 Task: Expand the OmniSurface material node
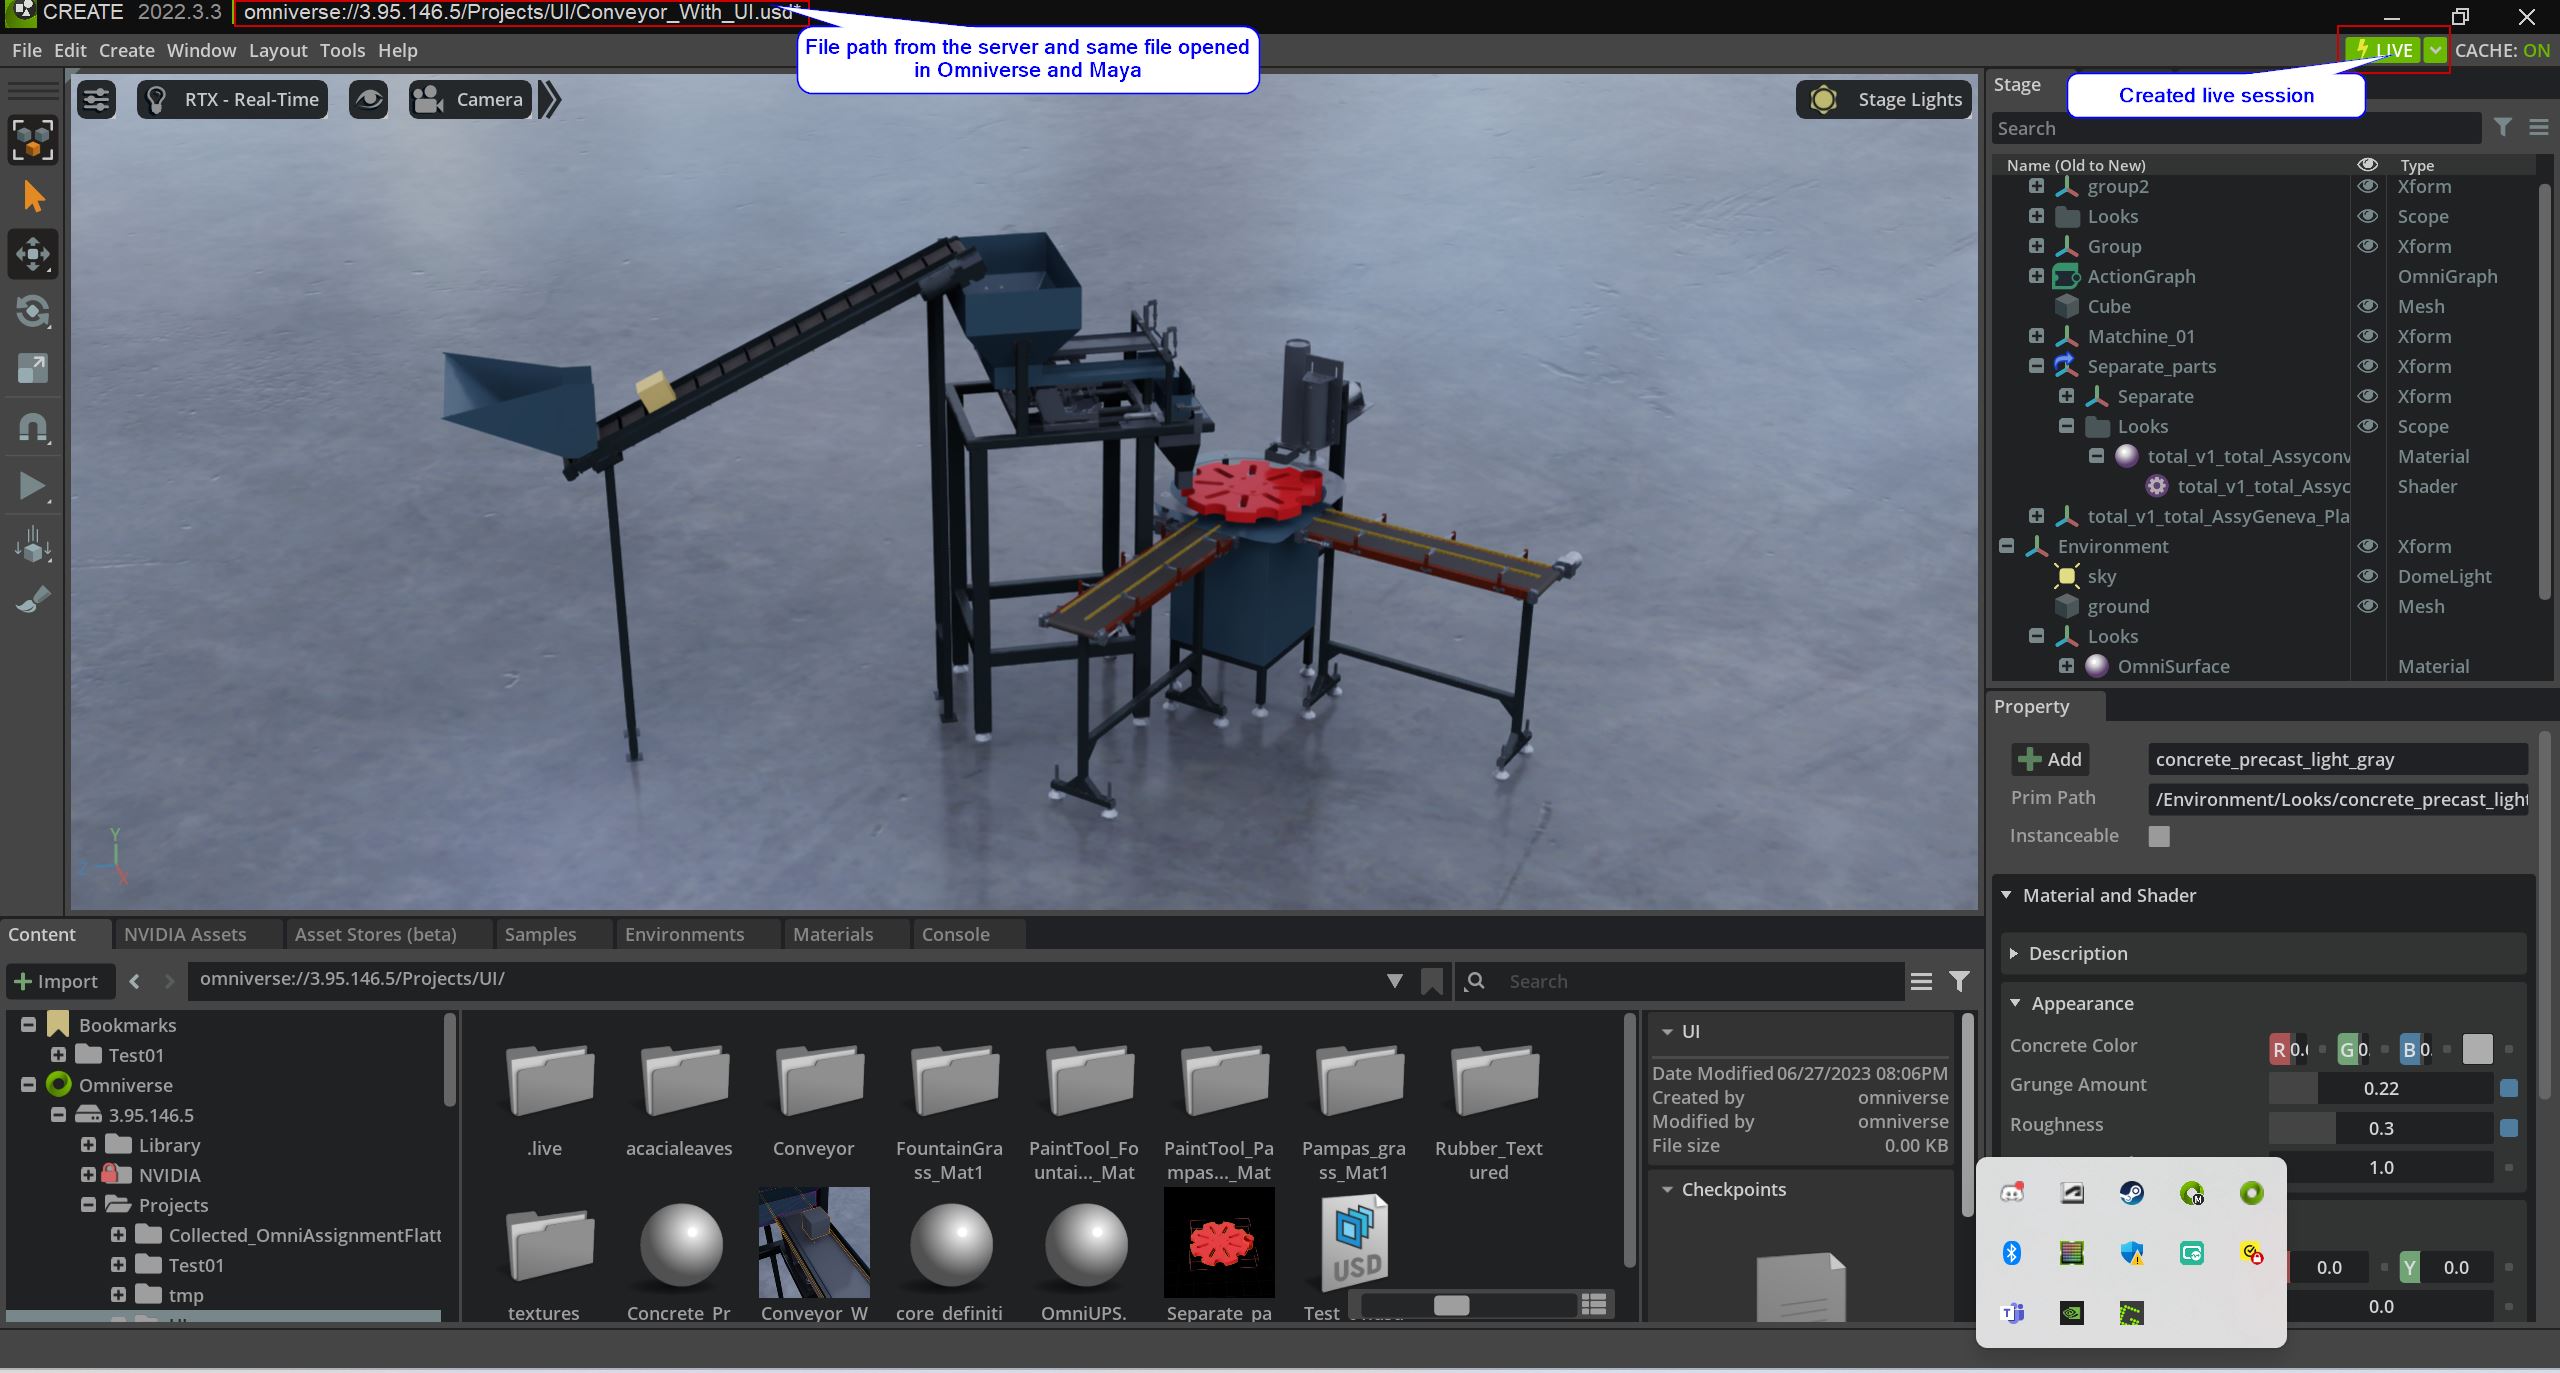2066,666
